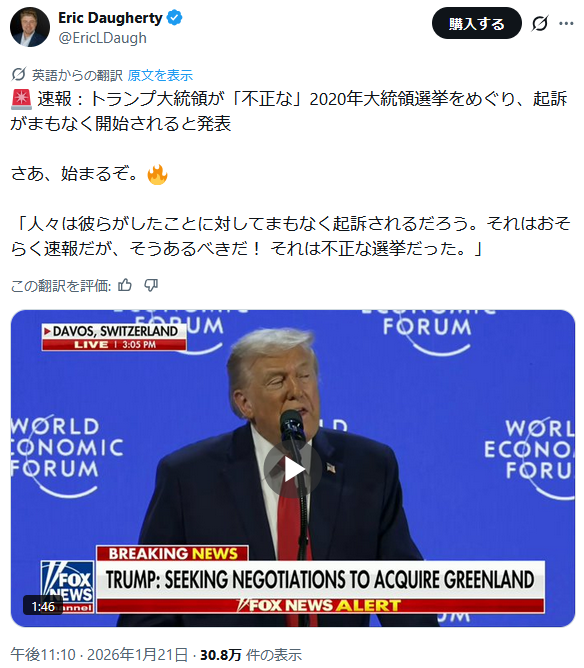The height and width of the screenshot is (668, 584).
Task: Click the 購入する button
Action: click(477, 23)
